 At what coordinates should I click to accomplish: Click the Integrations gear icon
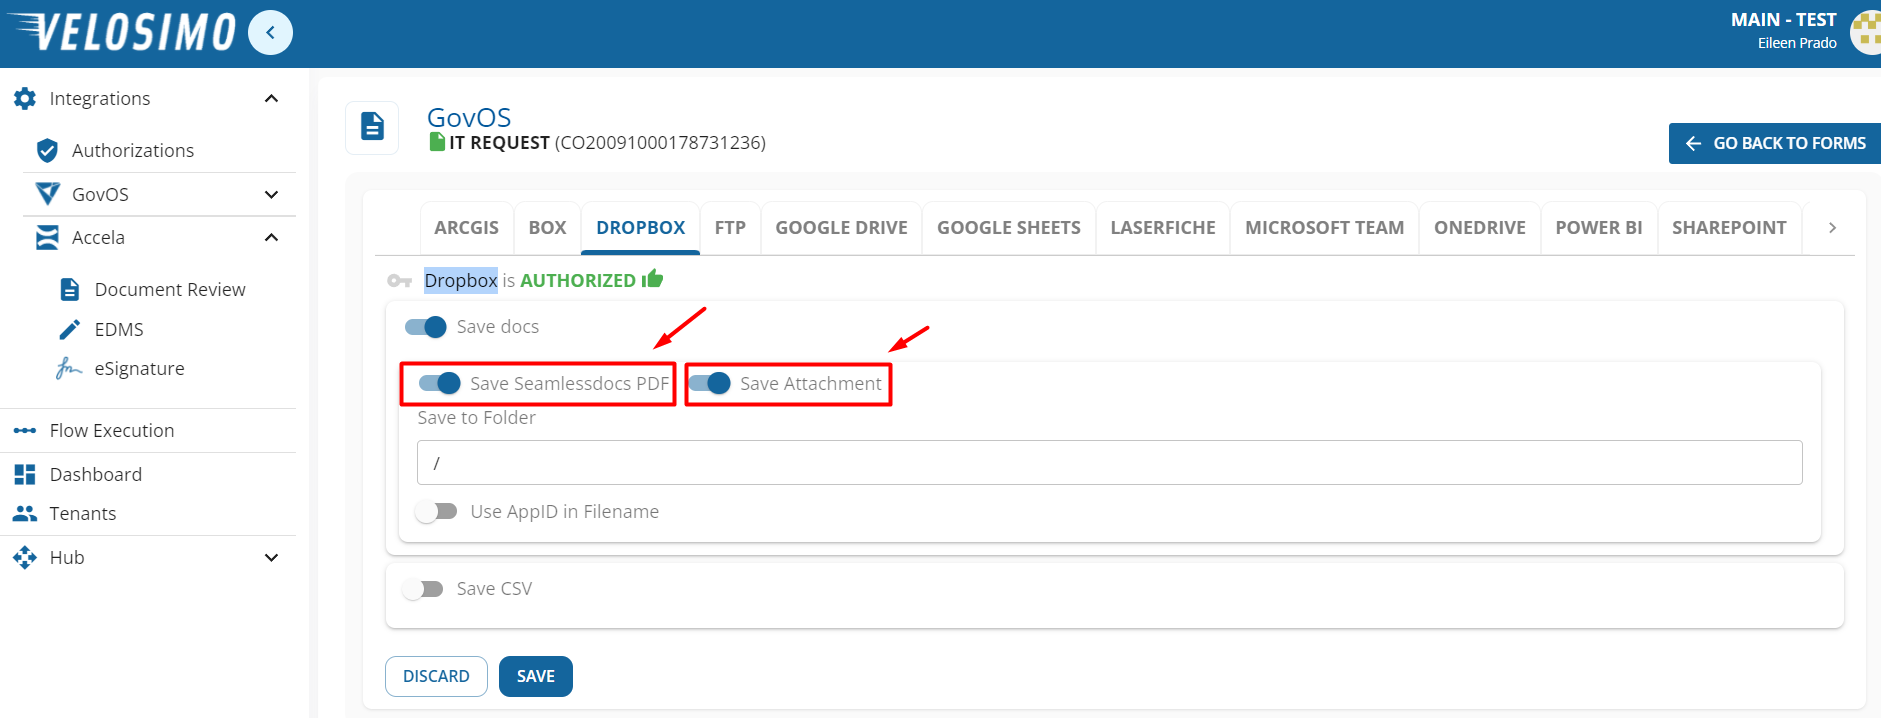25,98
